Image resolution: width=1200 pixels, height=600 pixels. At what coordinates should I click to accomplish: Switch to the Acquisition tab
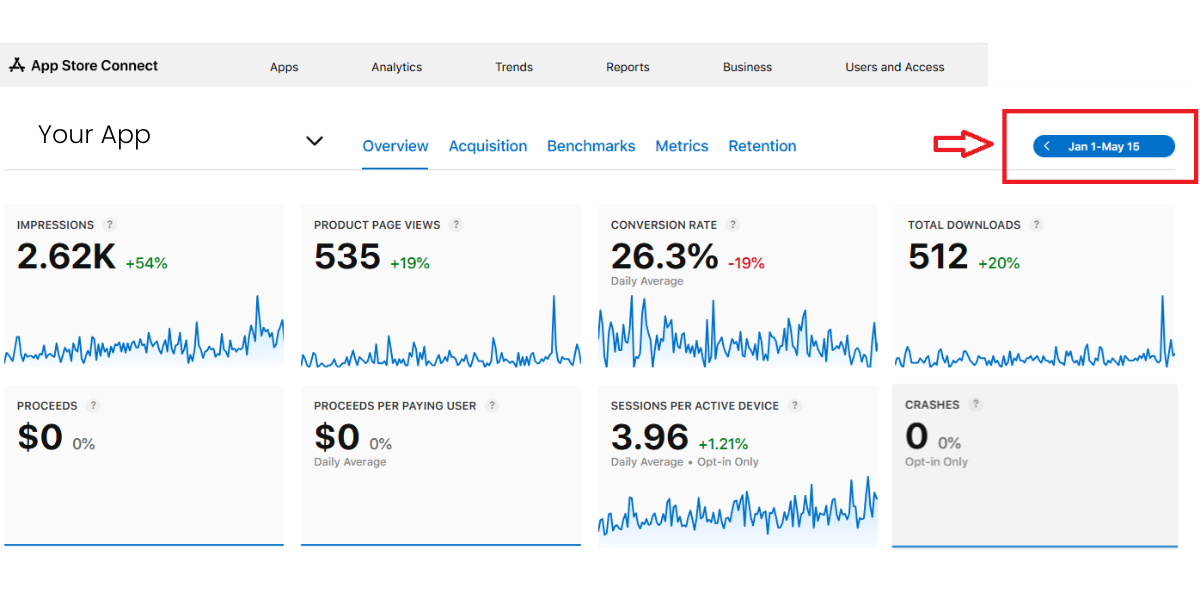point(488,146)
